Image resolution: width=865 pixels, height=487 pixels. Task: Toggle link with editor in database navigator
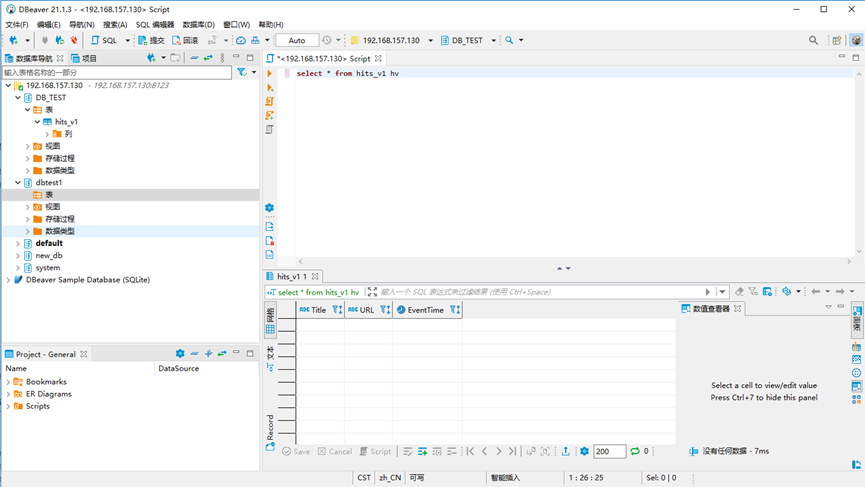[x=208, y=58]
